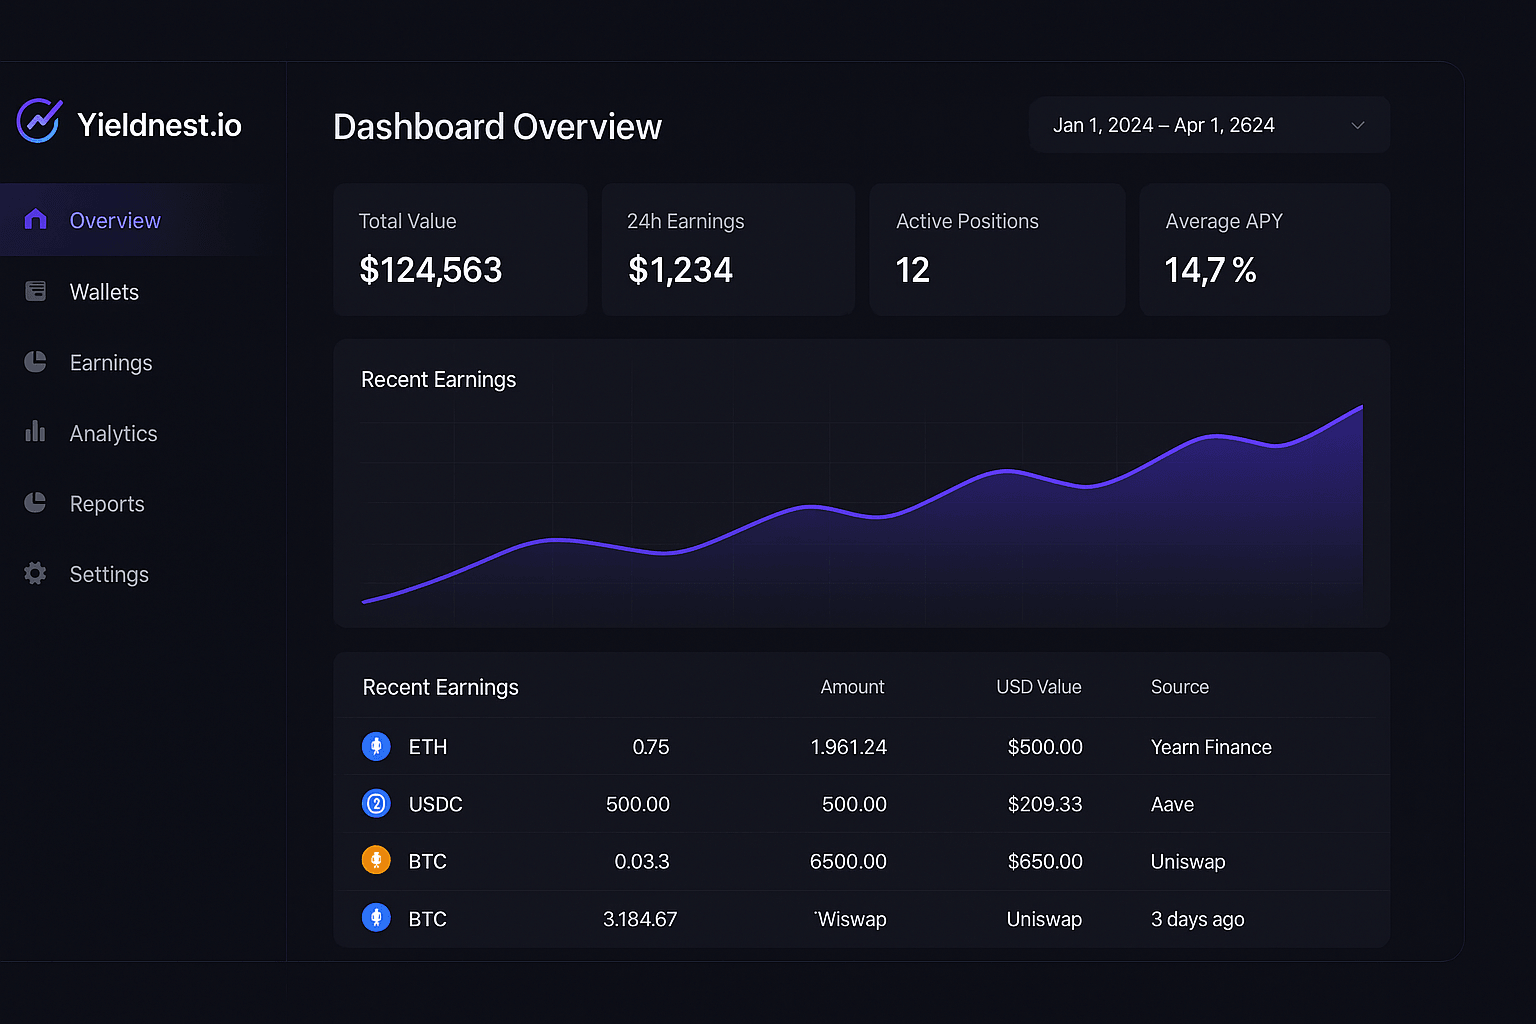Open Earnings via its pie chart icon

(36, 362)
